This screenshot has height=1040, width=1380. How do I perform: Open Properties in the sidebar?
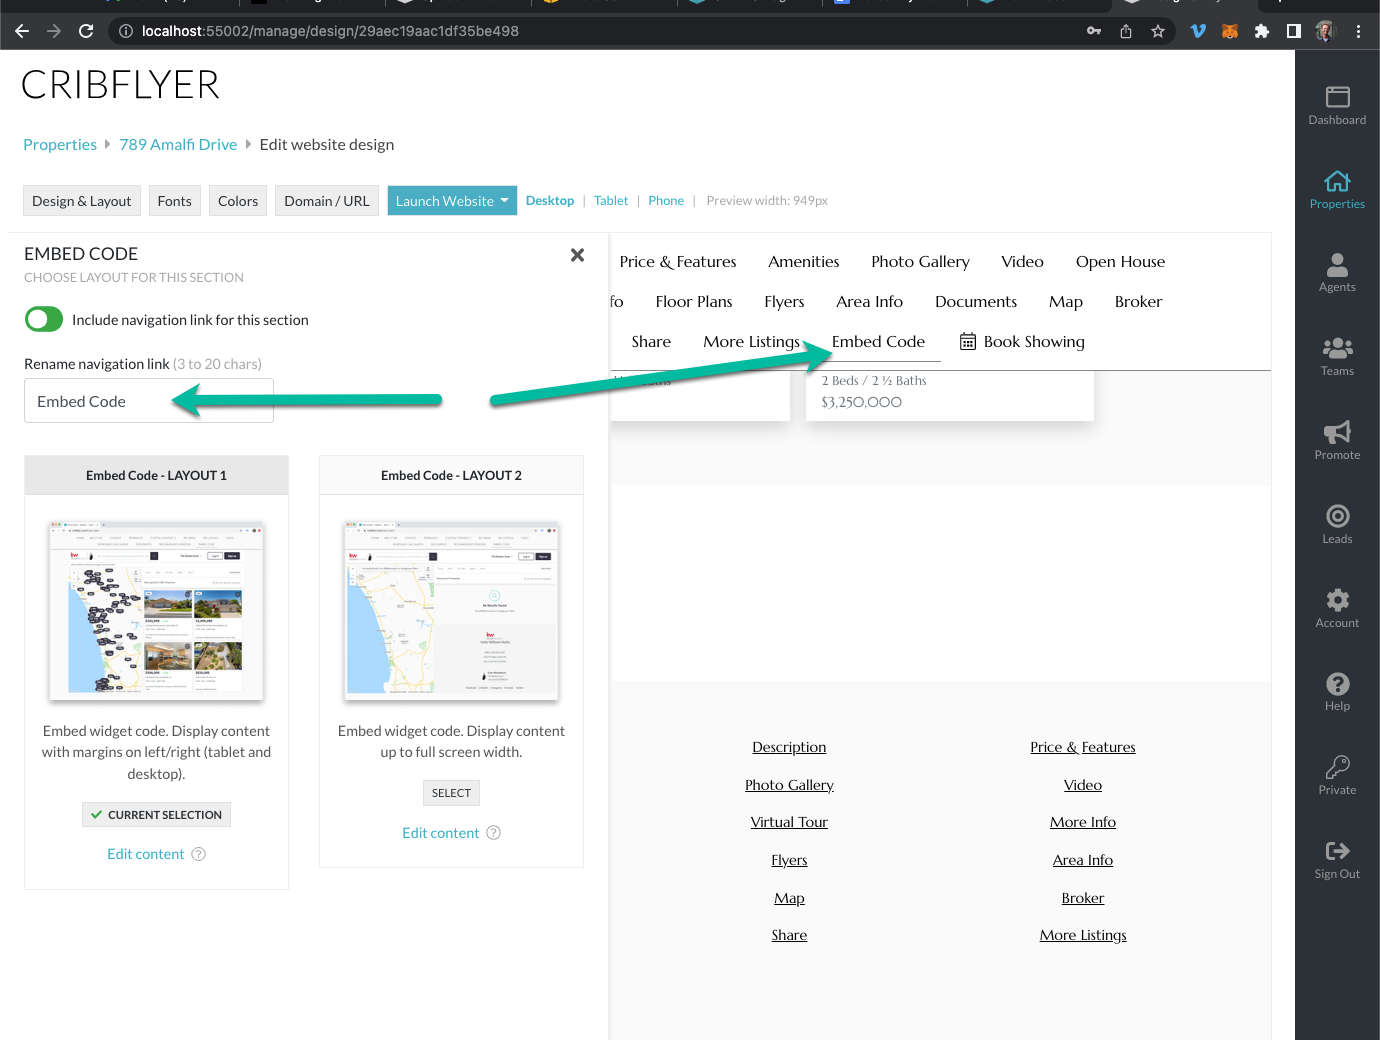(1337, 190)
